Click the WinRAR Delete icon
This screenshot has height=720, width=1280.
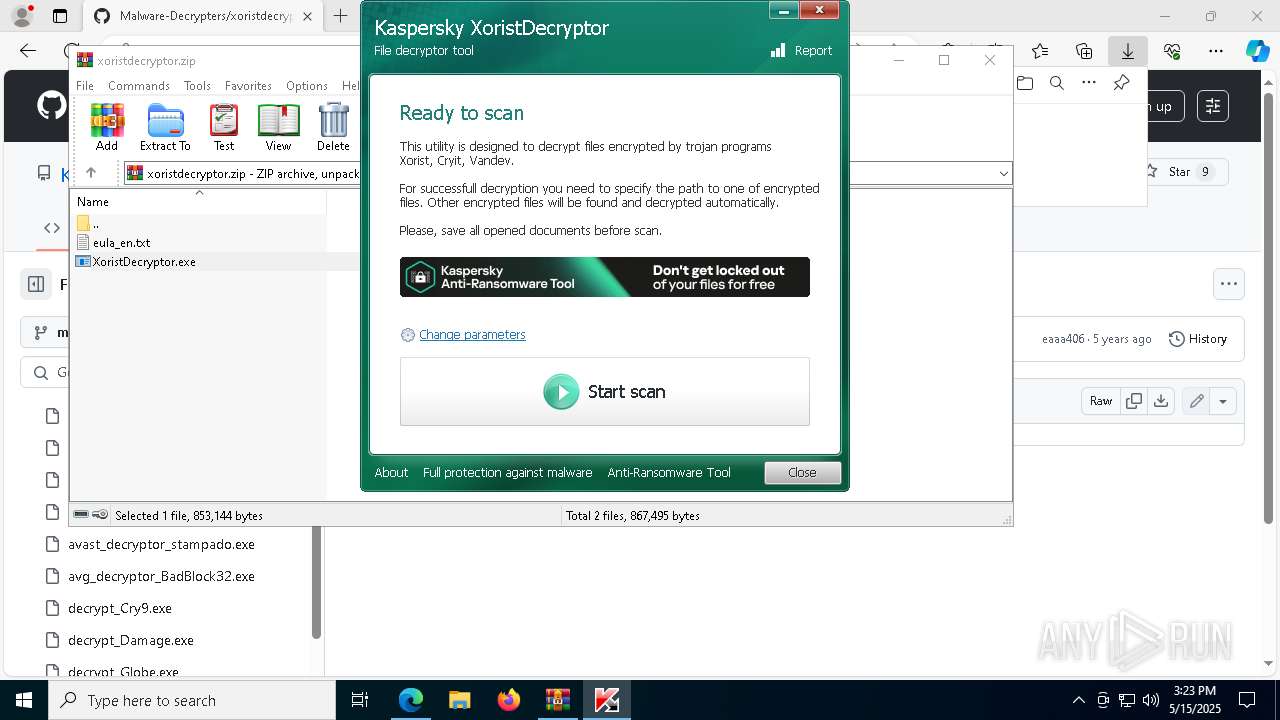coord(333,127)
